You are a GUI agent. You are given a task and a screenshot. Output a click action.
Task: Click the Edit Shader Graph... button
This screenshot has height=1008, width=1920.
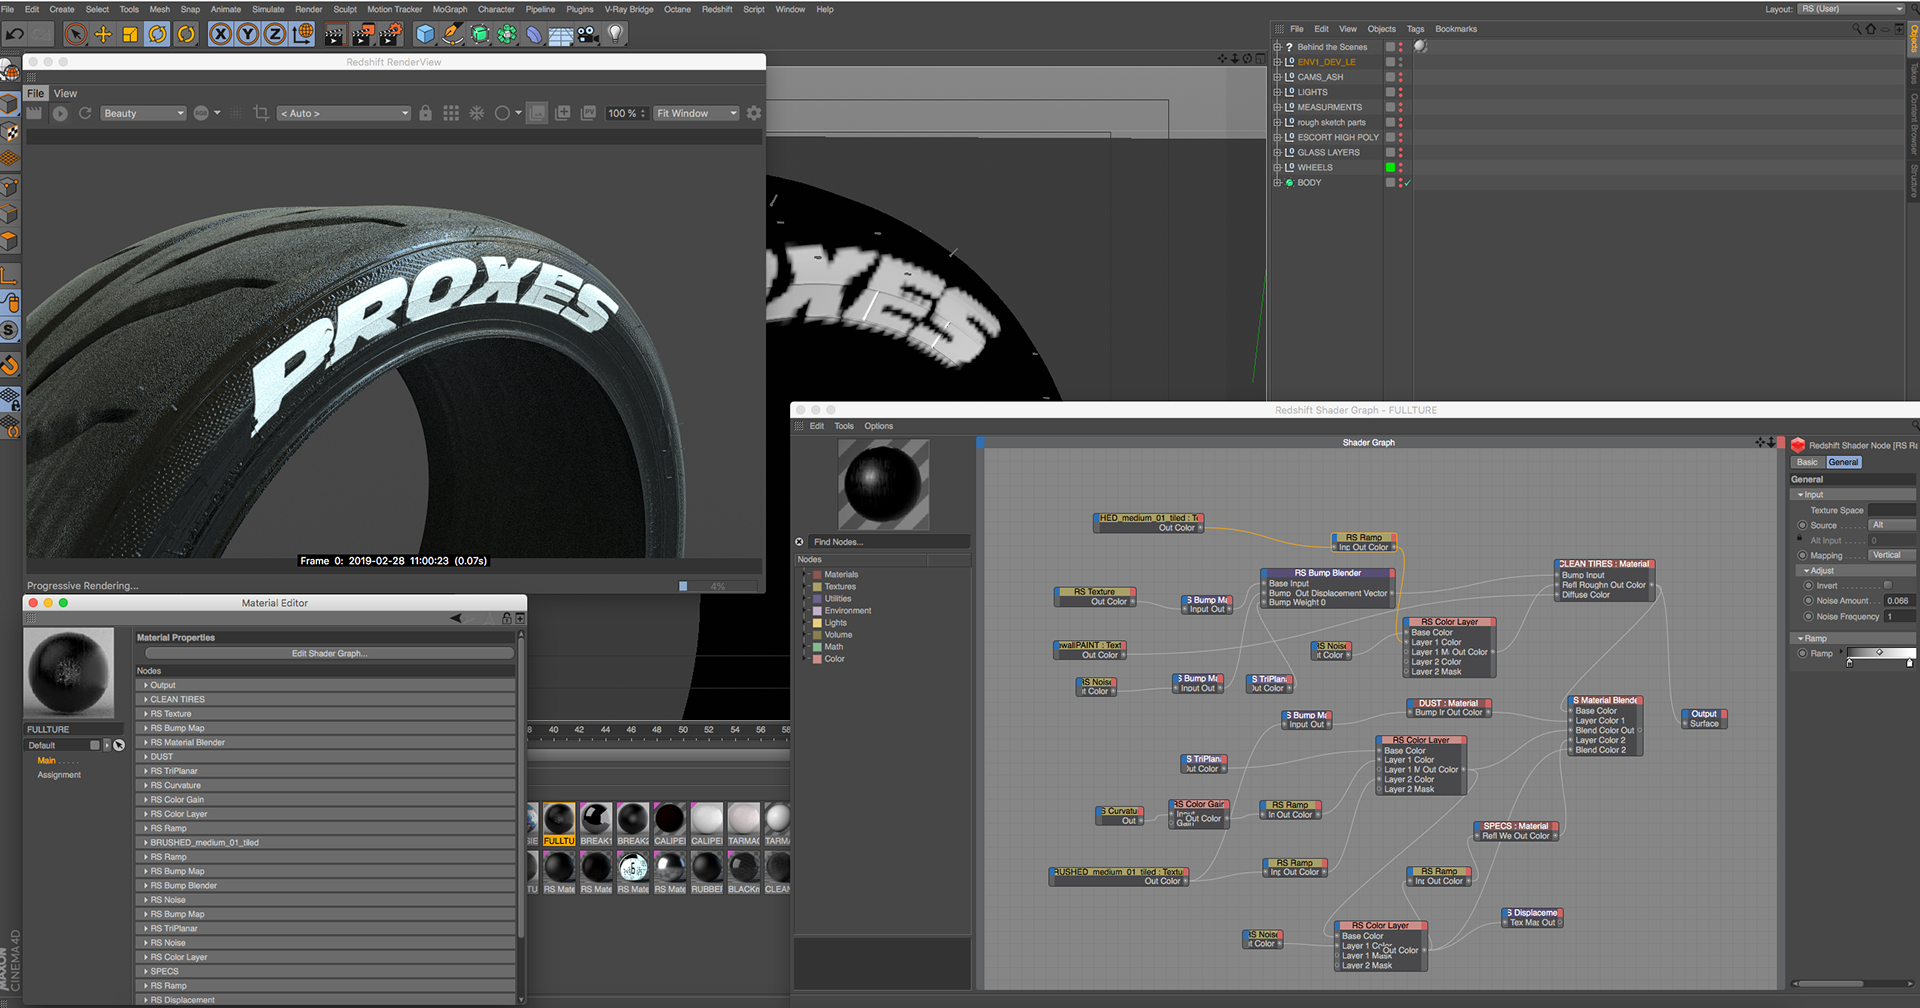[x=329, y=653]
